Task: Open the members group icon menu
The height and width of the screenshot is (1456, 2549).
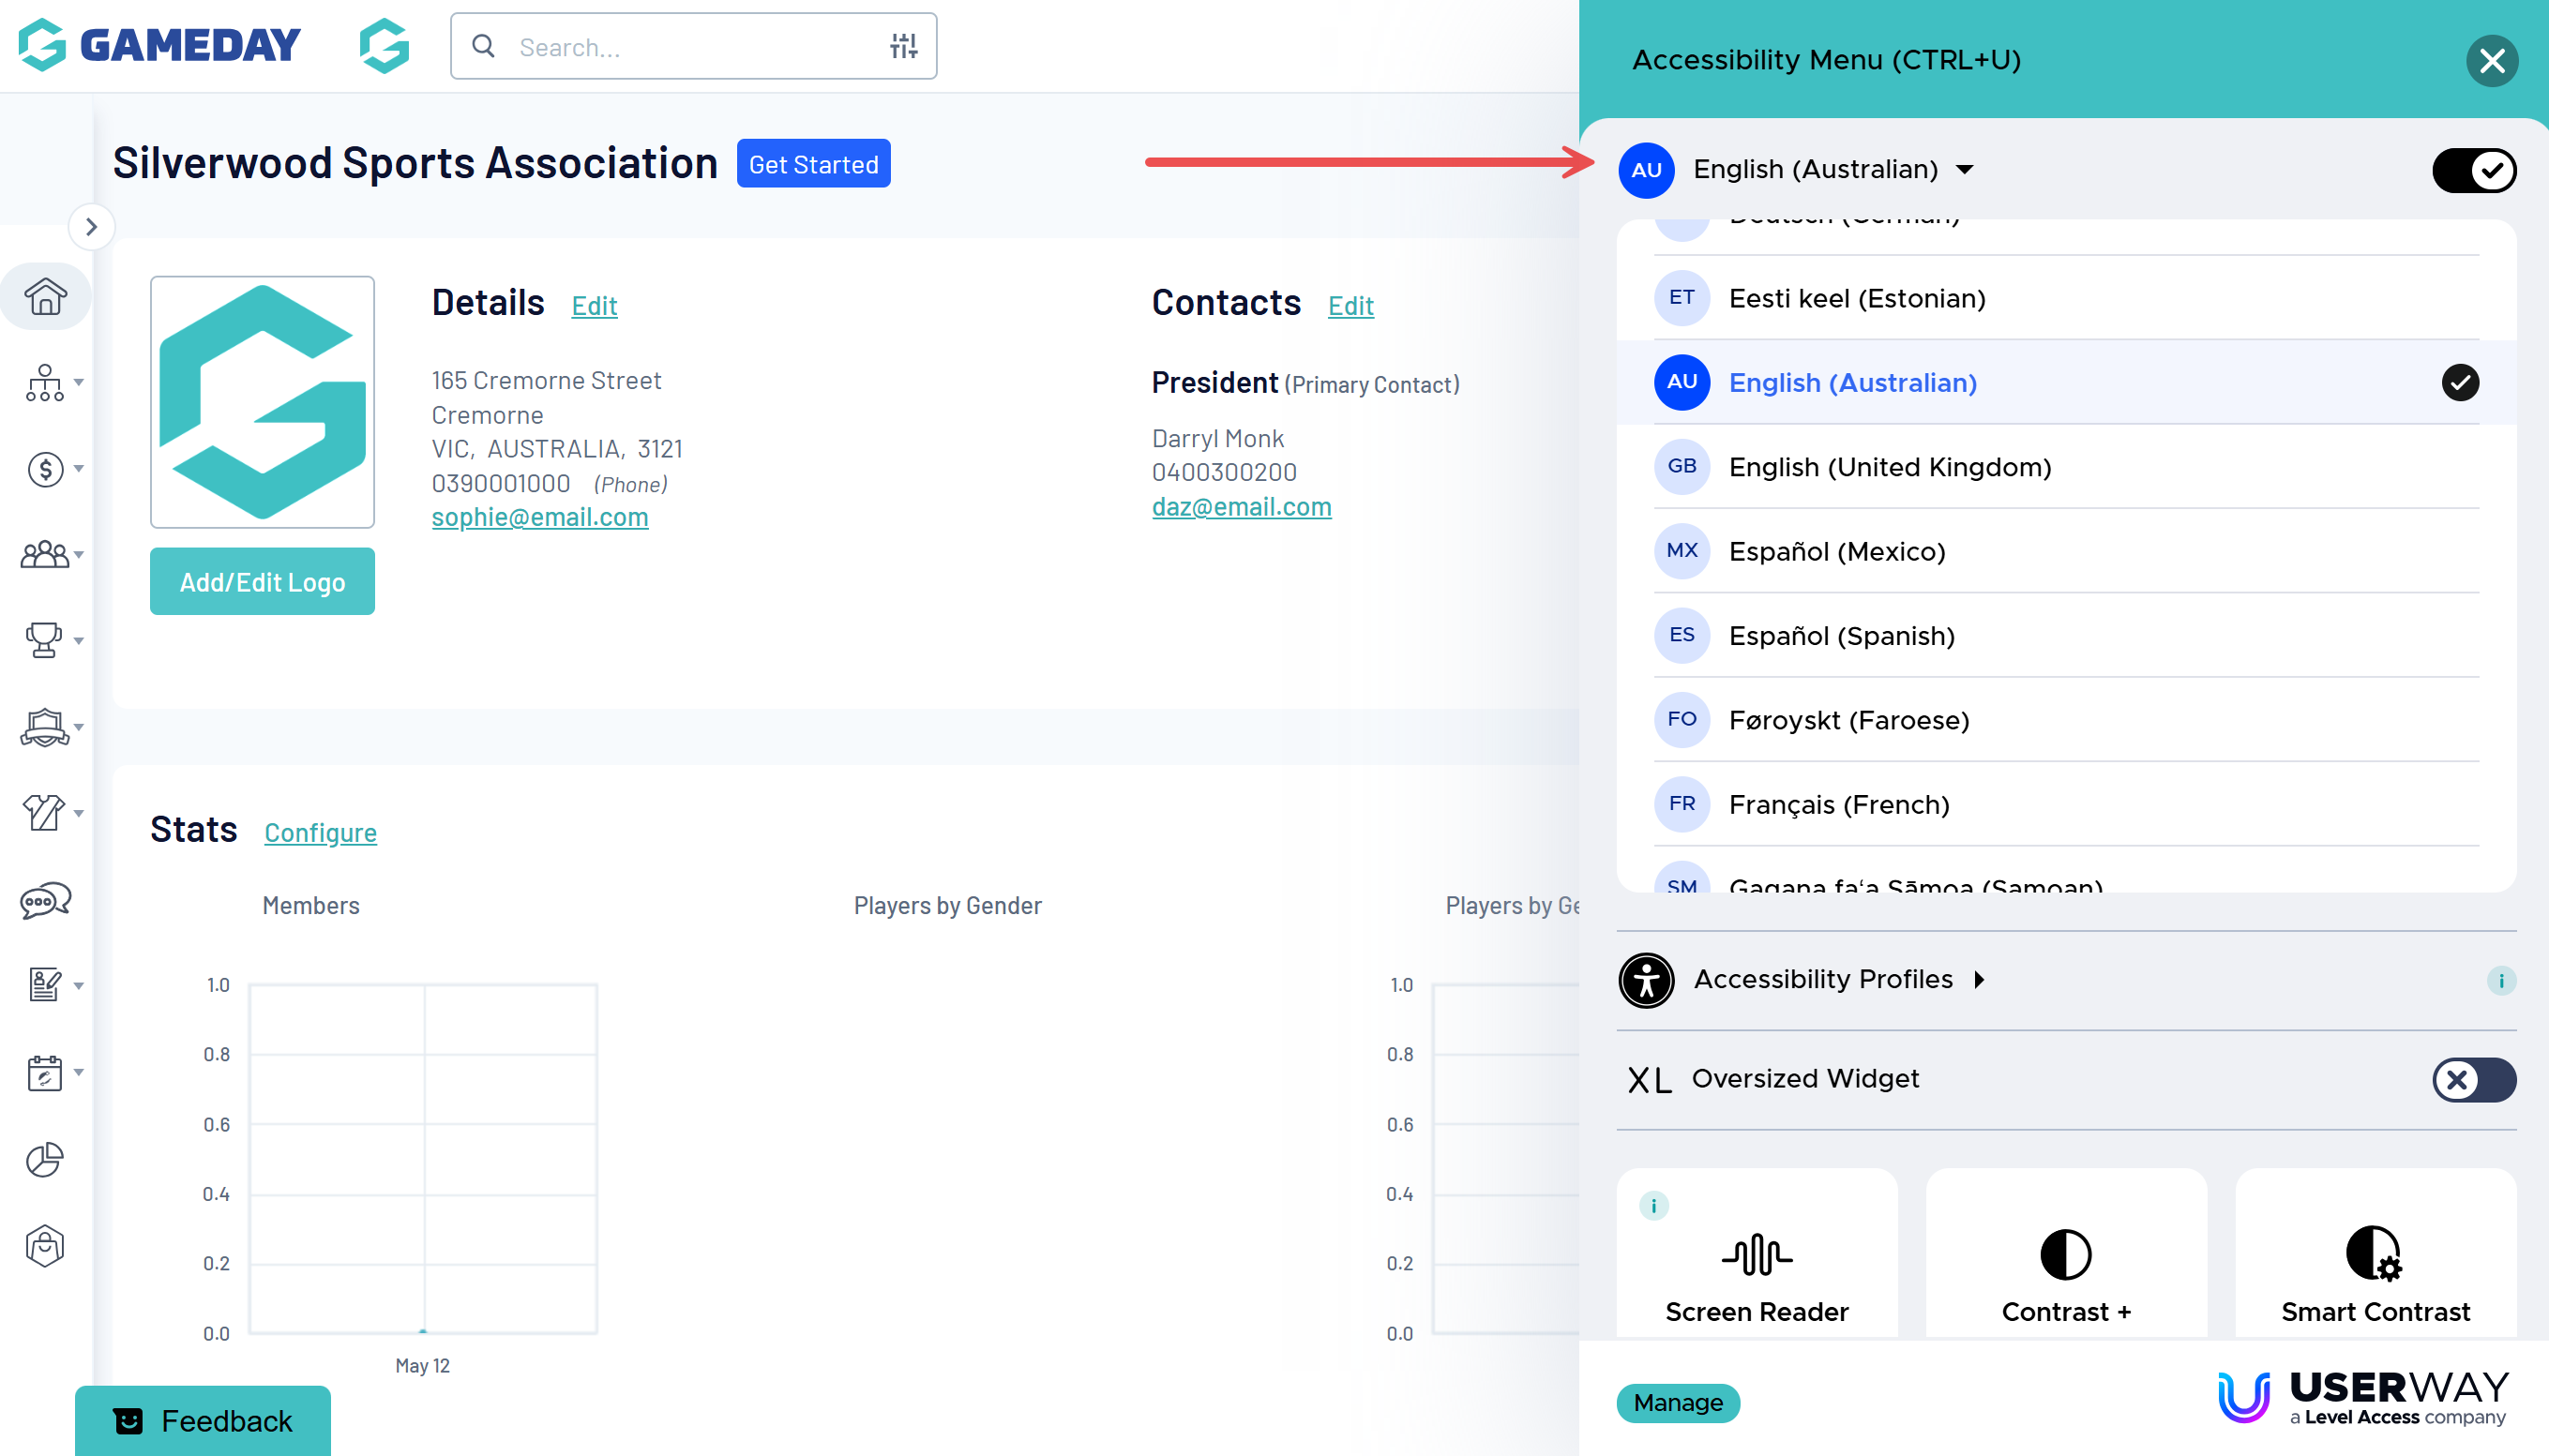Action: (45, 554)
